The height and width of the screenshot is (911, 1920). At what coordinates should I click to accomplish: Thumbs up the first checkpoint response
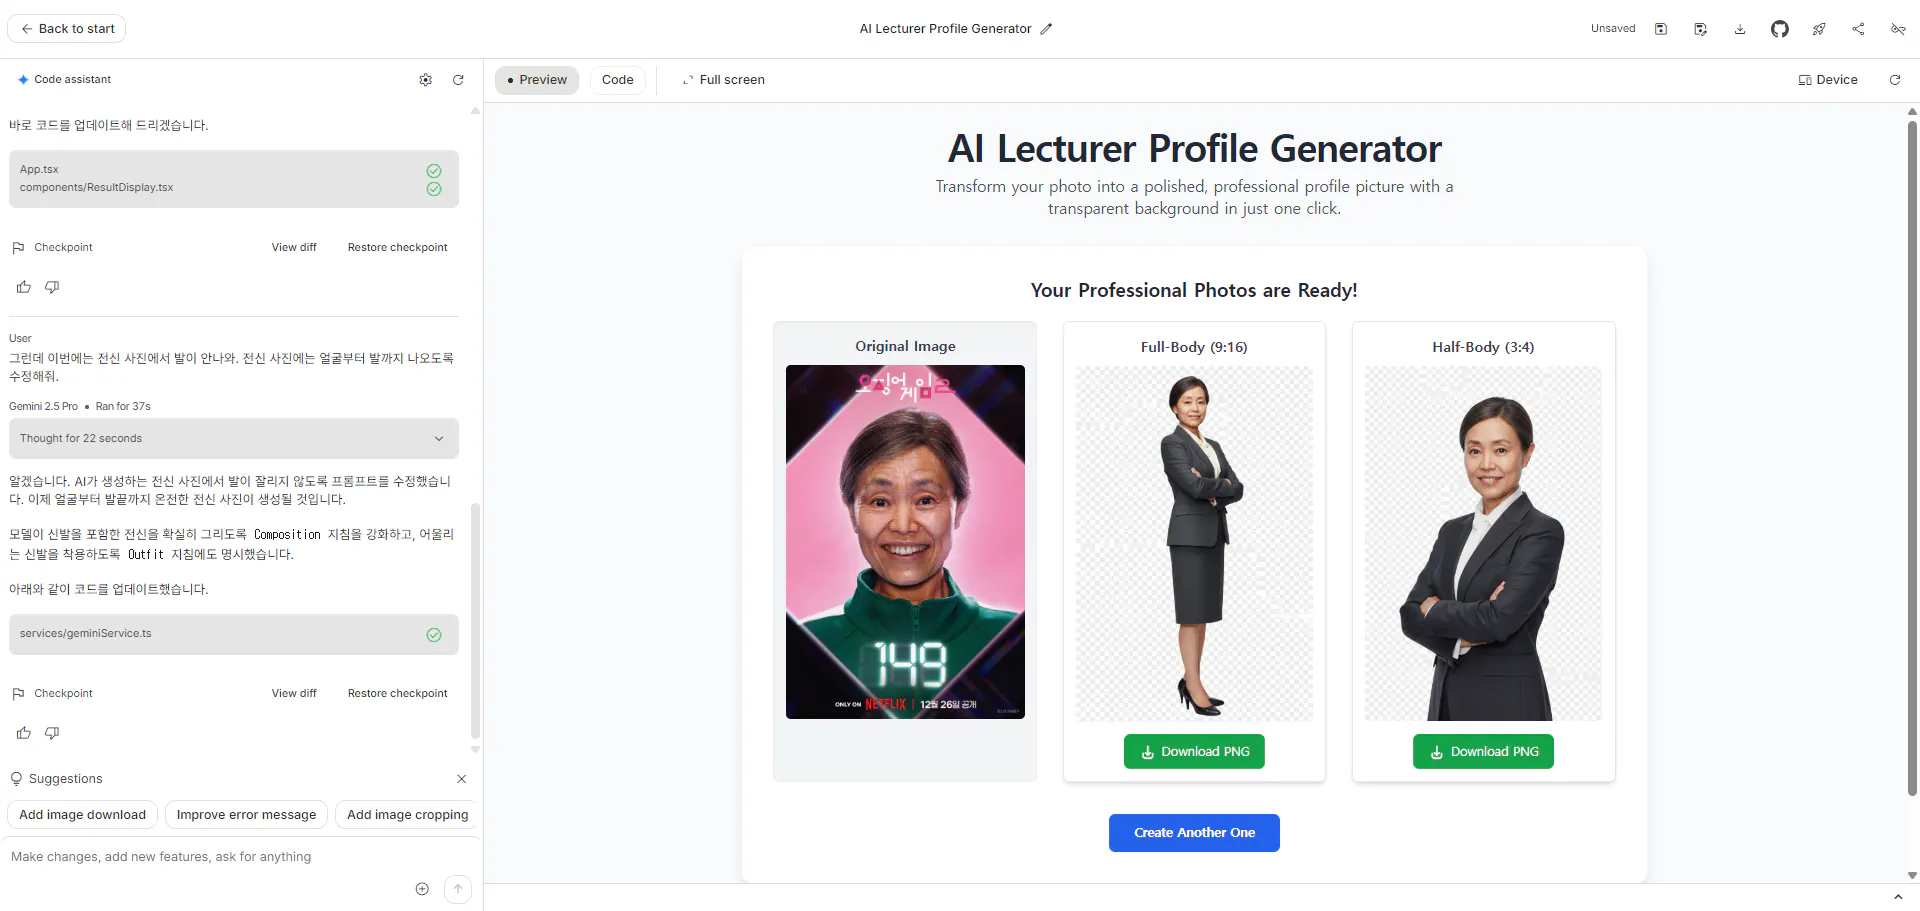(x=24, y=287)
